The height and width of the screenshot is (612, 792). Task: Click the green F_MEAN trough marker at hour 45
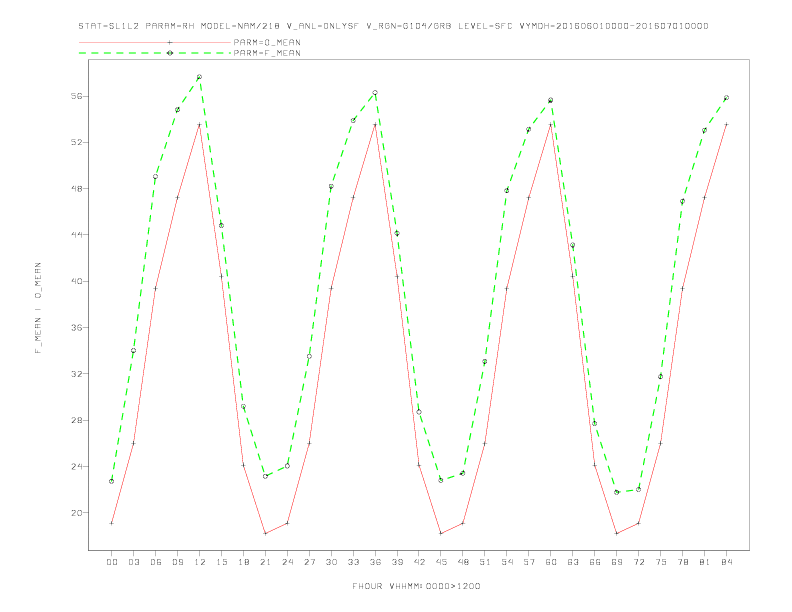441,480
